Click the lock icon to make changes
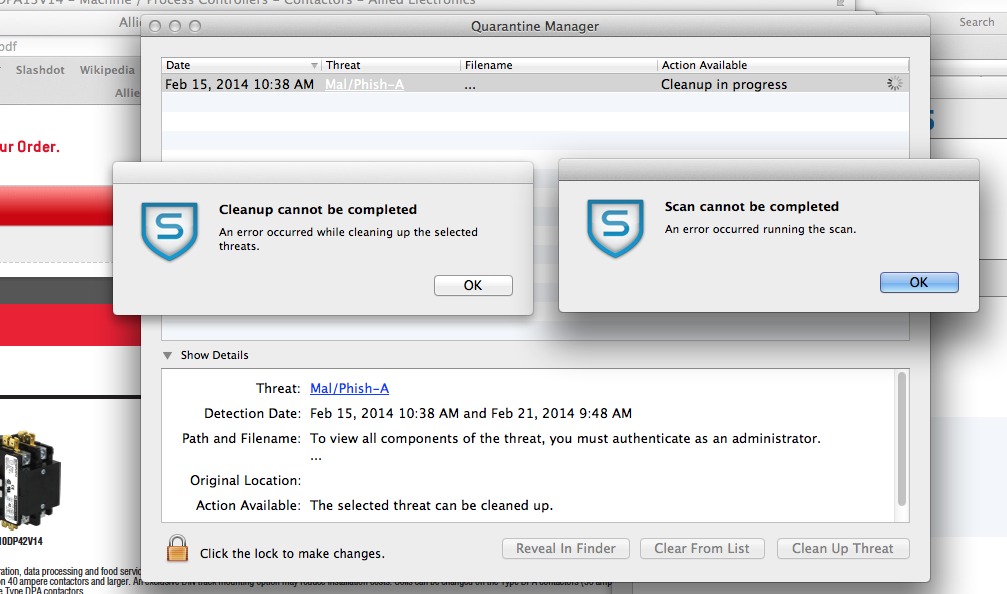The image size is (1007, 594). [177, 549]
